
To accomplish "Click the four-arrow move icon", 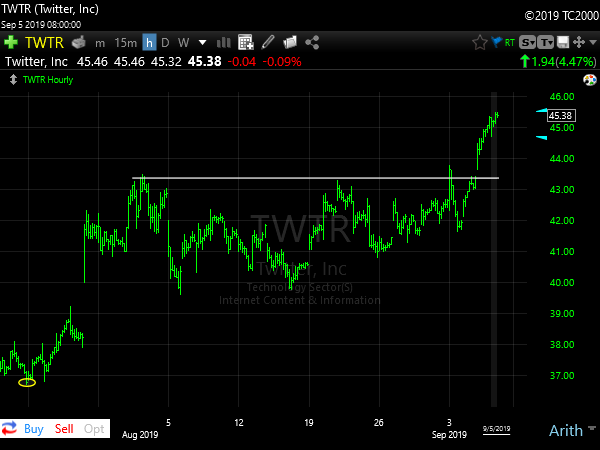I will (579, 42).
